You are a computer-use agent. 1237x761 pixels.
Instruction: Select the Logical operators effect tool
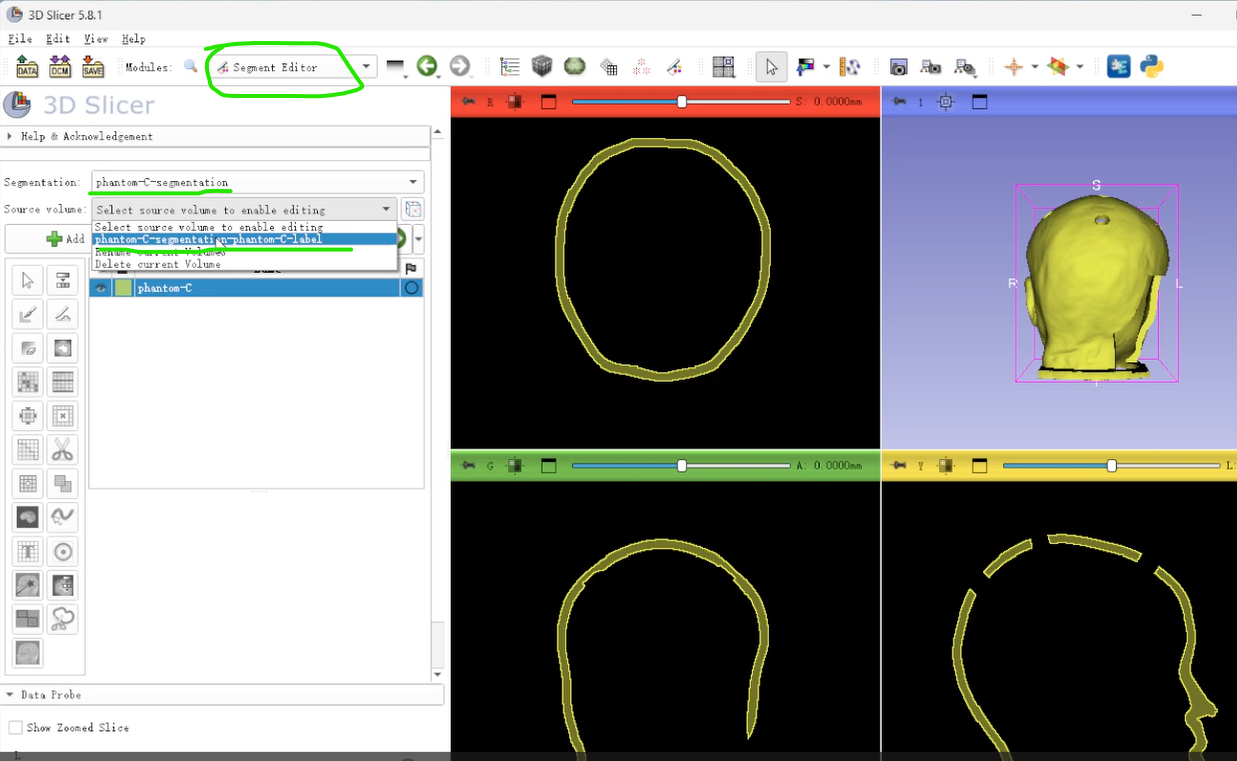point(62,483)
